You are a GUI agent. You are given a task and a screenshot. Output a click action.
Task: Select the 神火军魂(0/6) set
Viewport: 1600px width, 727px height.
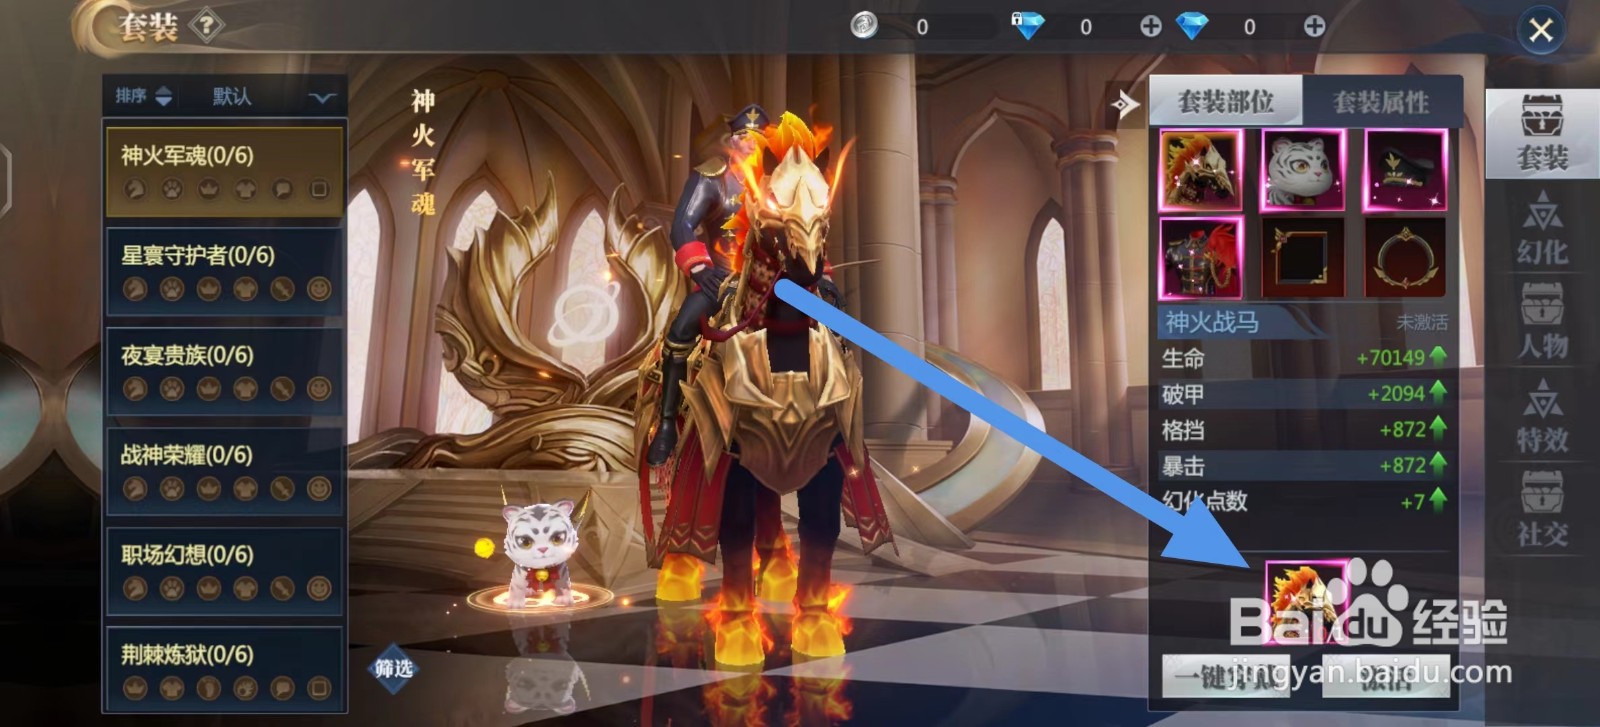225,171
